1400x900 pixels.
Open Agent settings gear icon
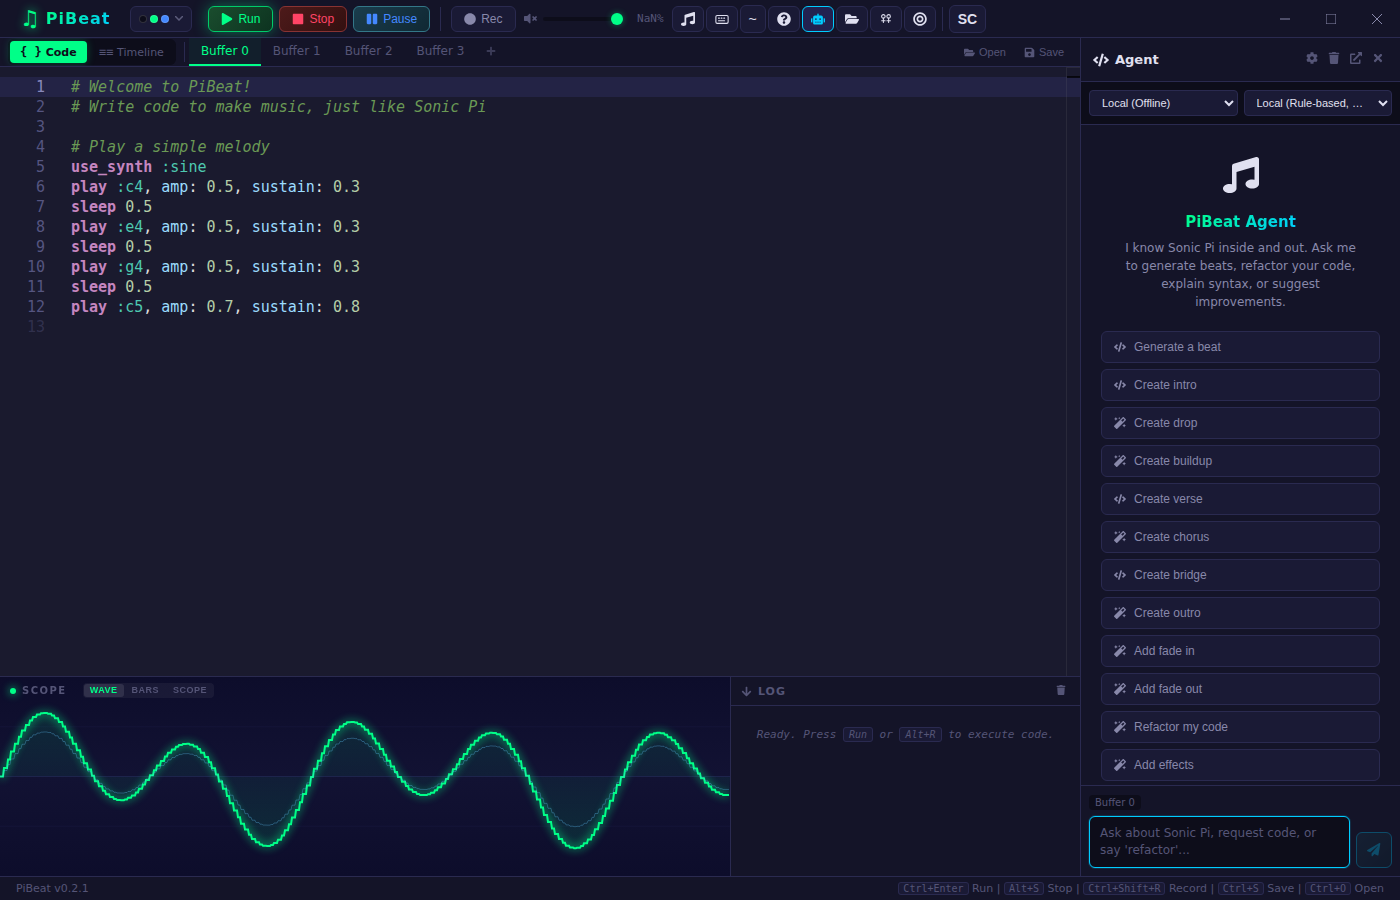click(1312, 59)
